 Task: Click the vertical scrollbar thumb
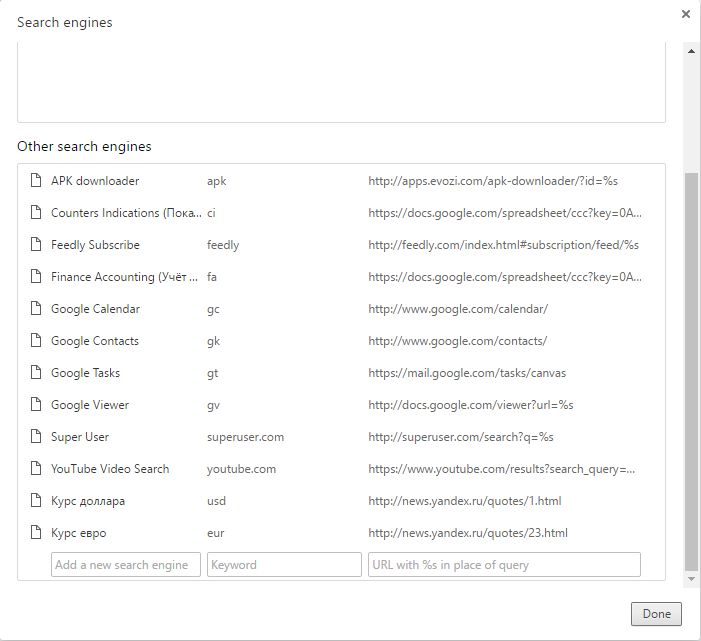(x=691, y=372)
